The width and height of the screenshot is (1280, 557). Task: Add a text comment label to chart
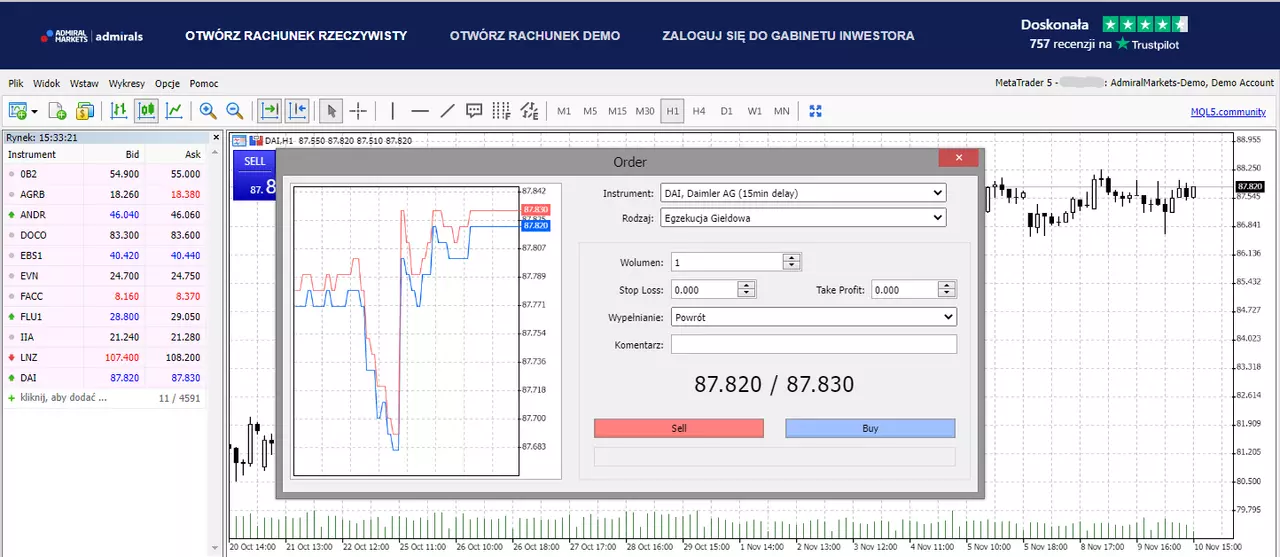point(475,111)
